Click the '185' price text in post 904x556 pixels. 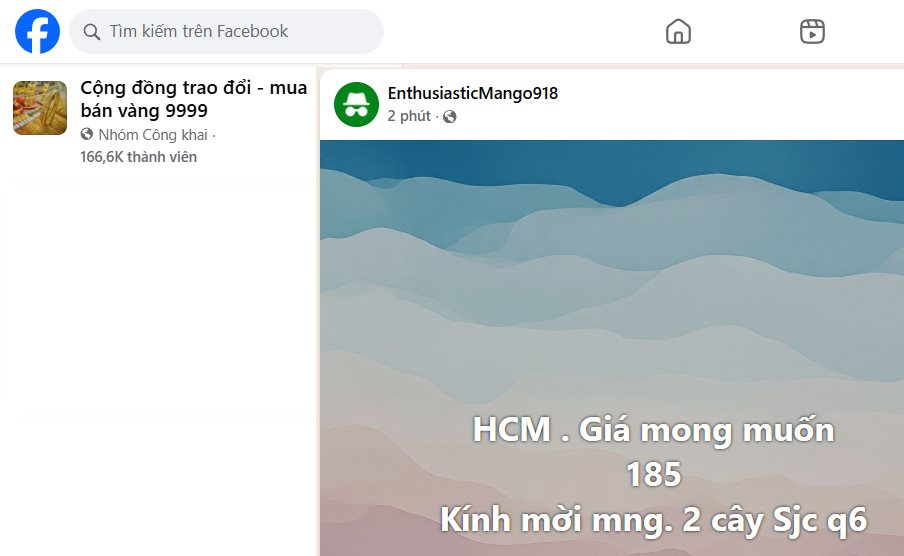654,475
